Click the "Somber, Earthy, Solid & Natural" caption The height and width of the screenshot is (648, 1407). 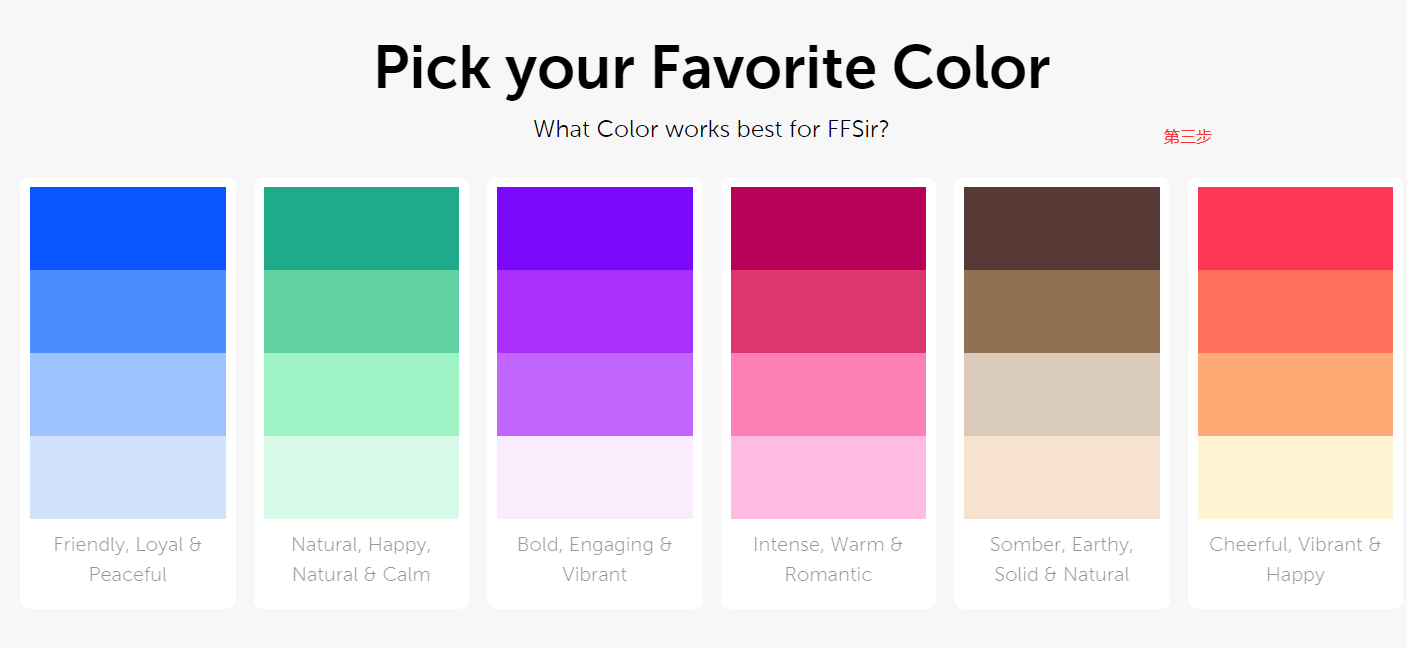coord(1062,559)
